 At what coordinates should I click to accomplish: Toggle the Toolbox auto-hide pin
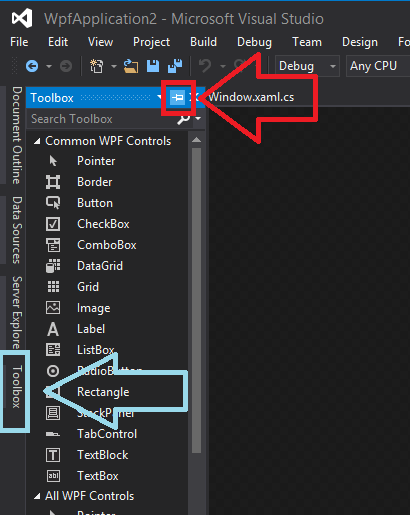pos(177,98)
